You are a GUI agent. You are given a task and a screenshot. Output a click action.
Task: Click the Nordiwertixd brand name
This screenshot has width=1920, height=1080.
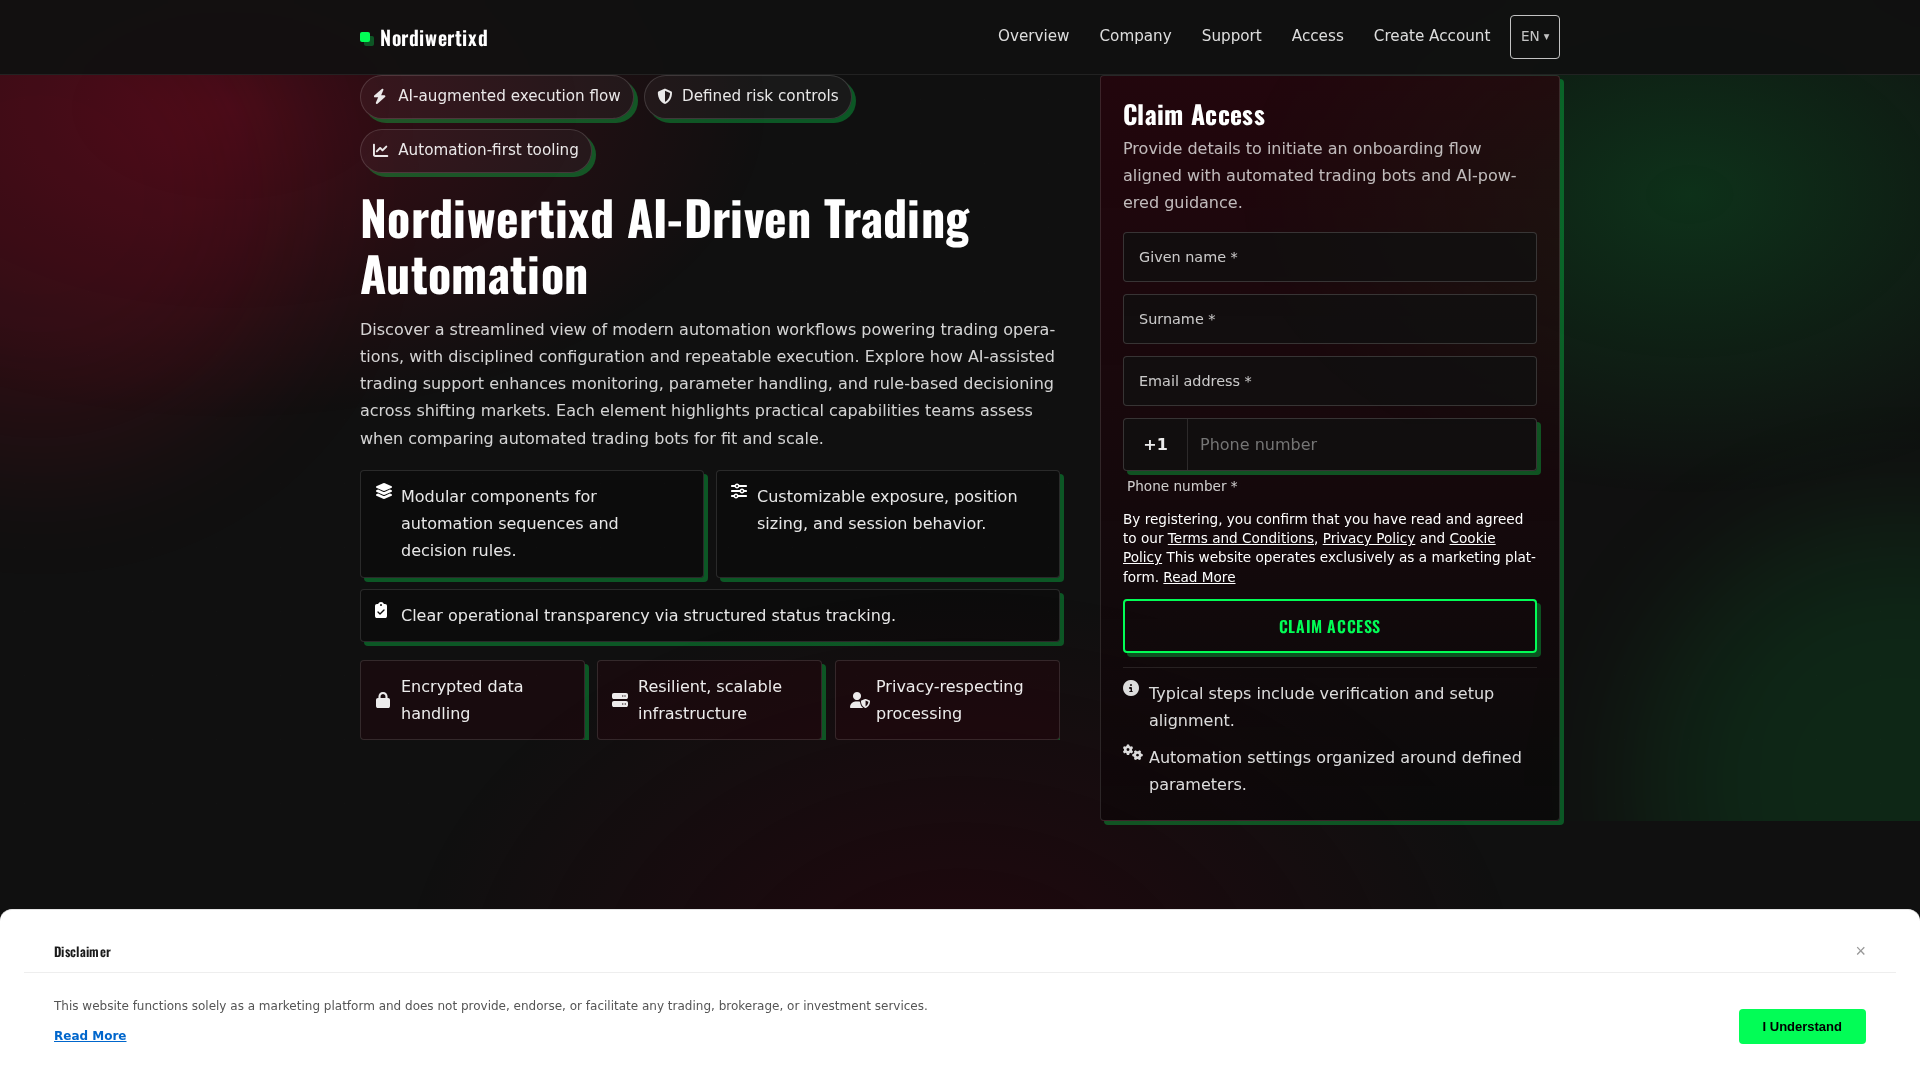[x=434, y=38]
